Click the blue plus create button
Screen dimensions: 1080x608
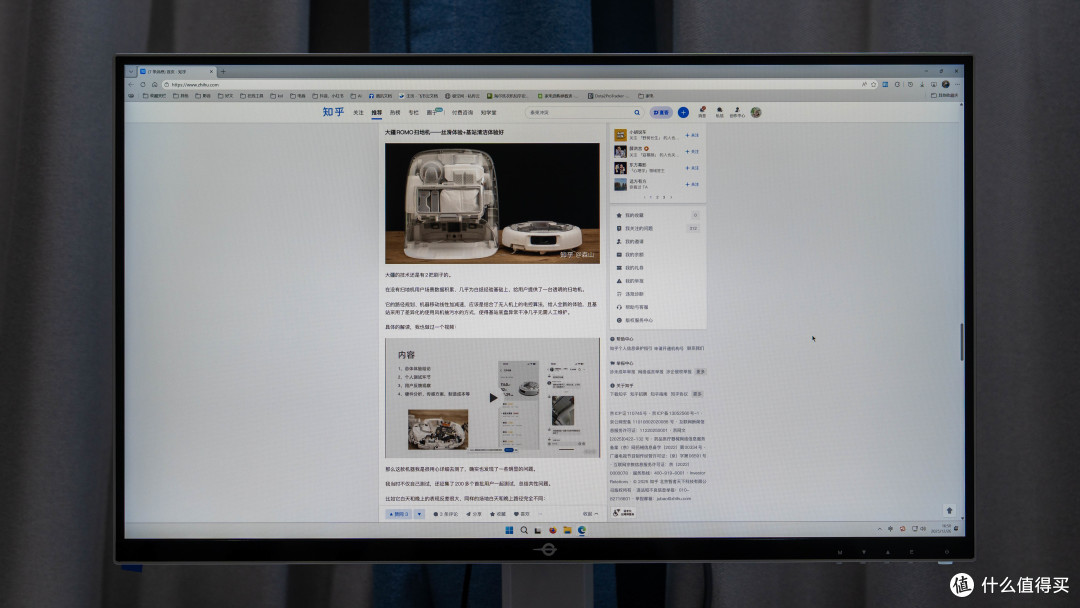pyautogui.click(x=683, y=112)
